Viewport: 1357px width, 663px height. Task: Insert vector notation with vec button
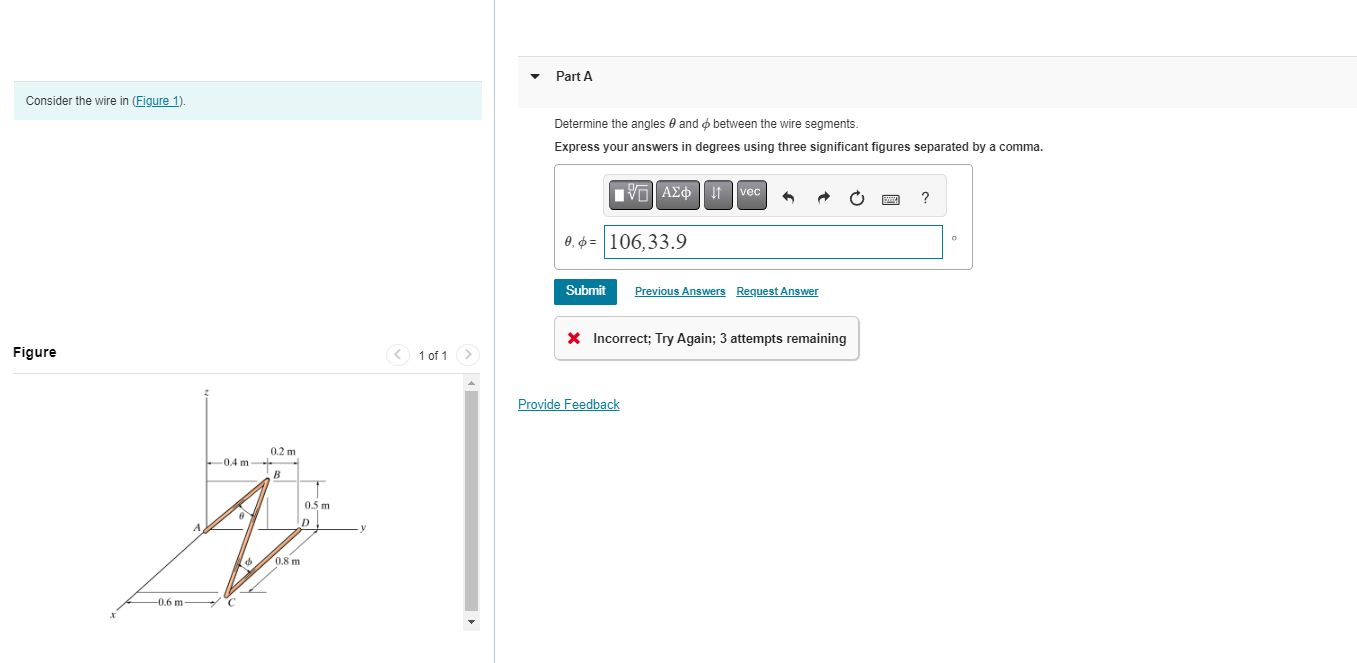coord(751,195)
